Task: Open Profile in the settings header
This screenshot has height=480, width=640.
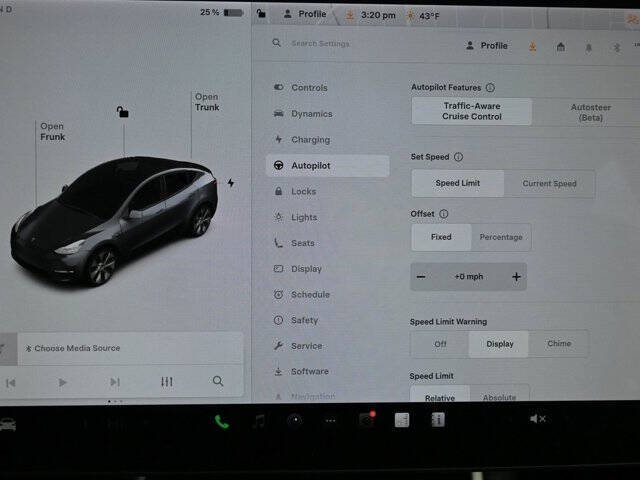Action: coord(487,46)
